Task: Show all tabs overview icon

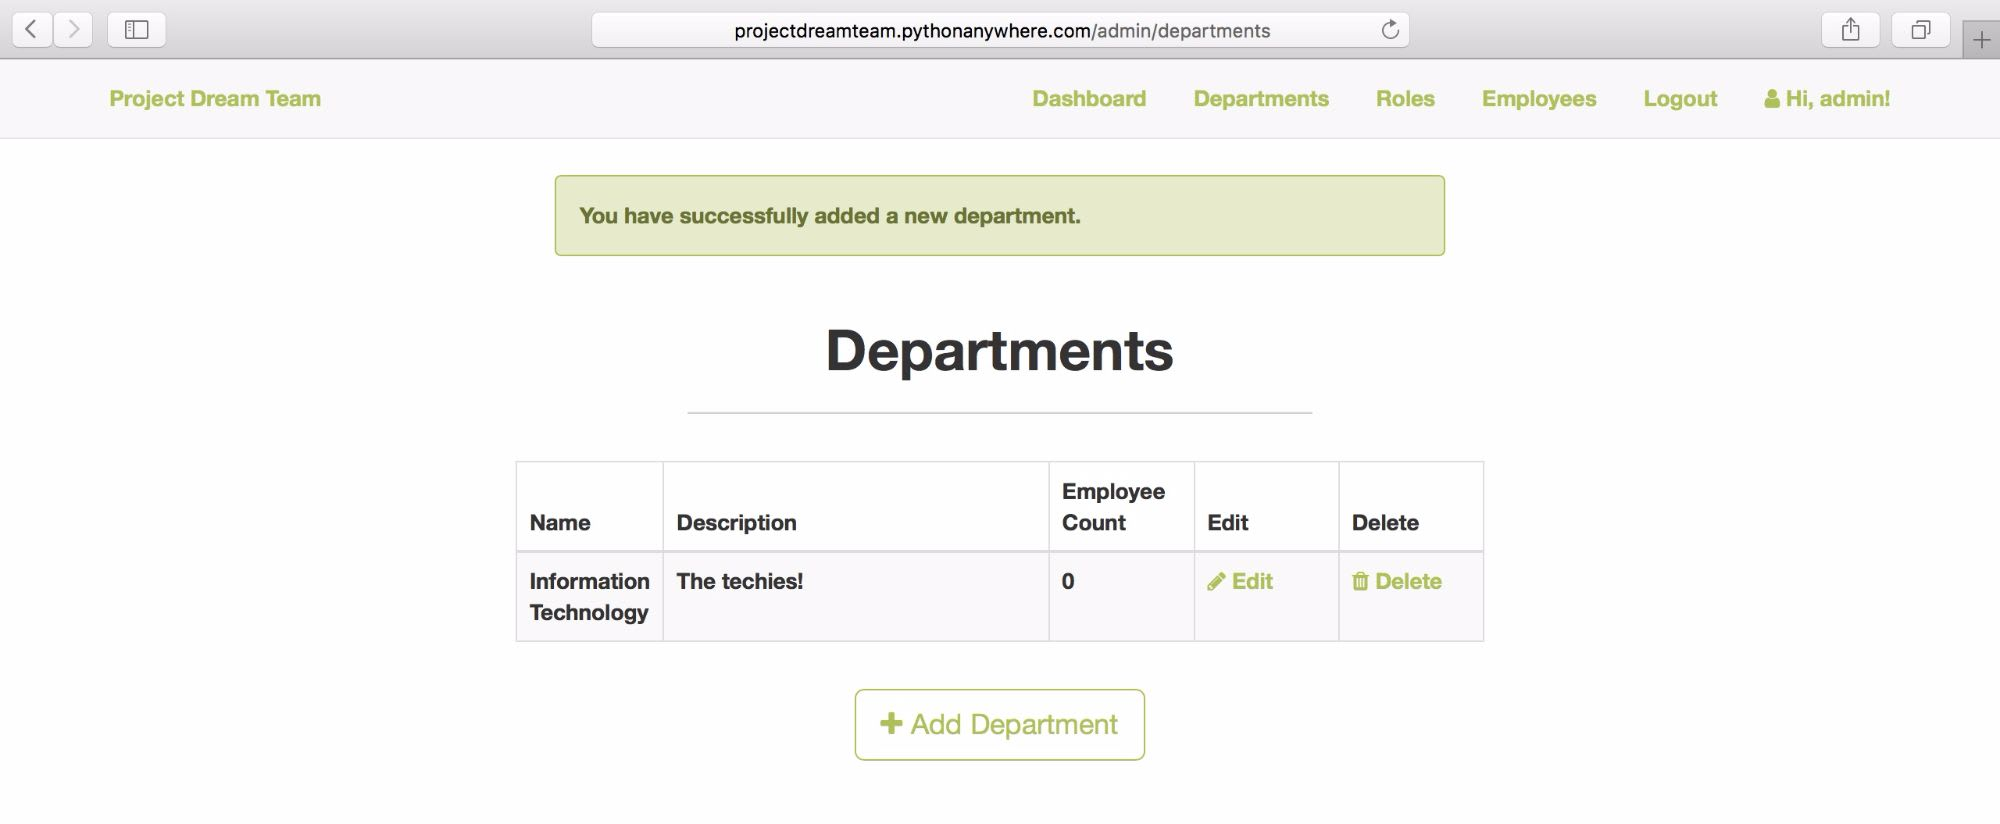Action: 1921,30
